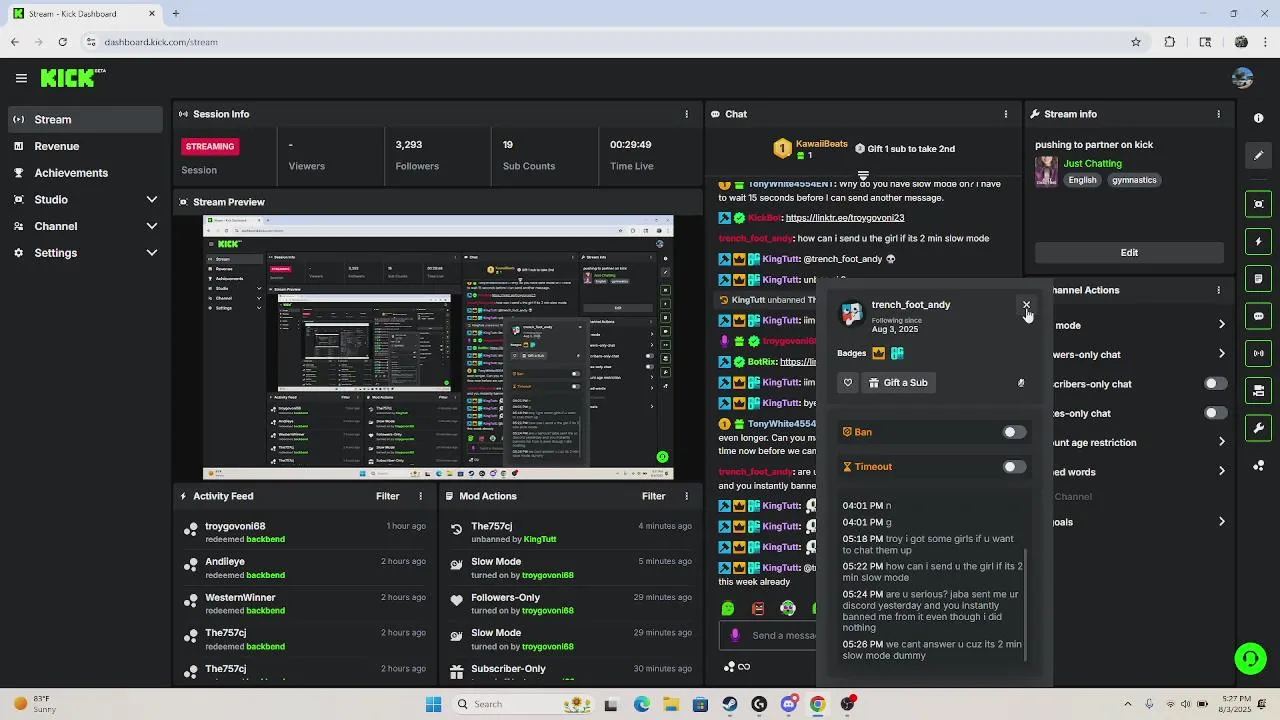
Task: Click the lightning bolt widget icon in sidebar
Action: [x=1258, y=242]
